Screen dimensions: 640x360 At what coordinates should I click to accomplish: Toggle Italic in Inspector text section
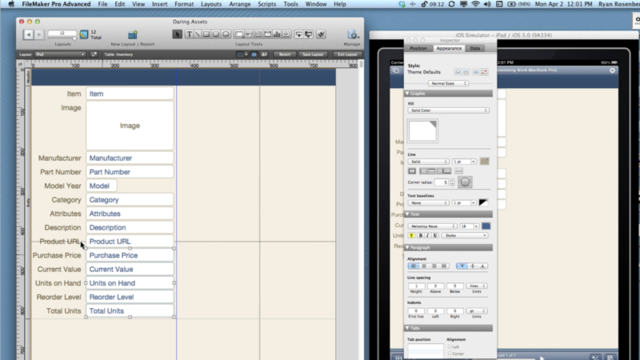[428, 236]
